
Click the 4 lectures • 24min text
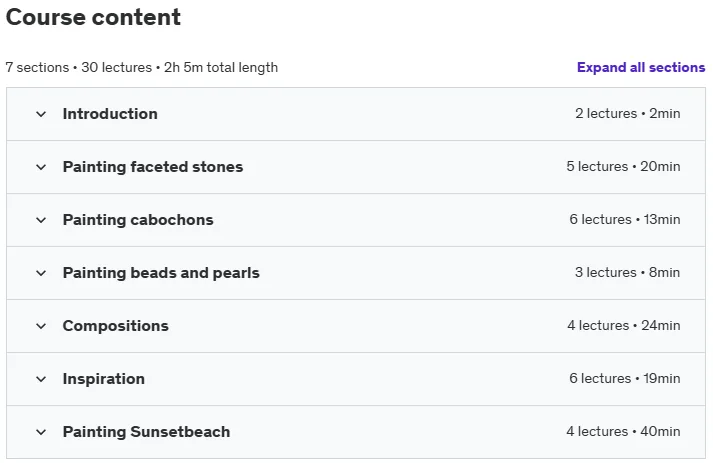click(623, 325)
